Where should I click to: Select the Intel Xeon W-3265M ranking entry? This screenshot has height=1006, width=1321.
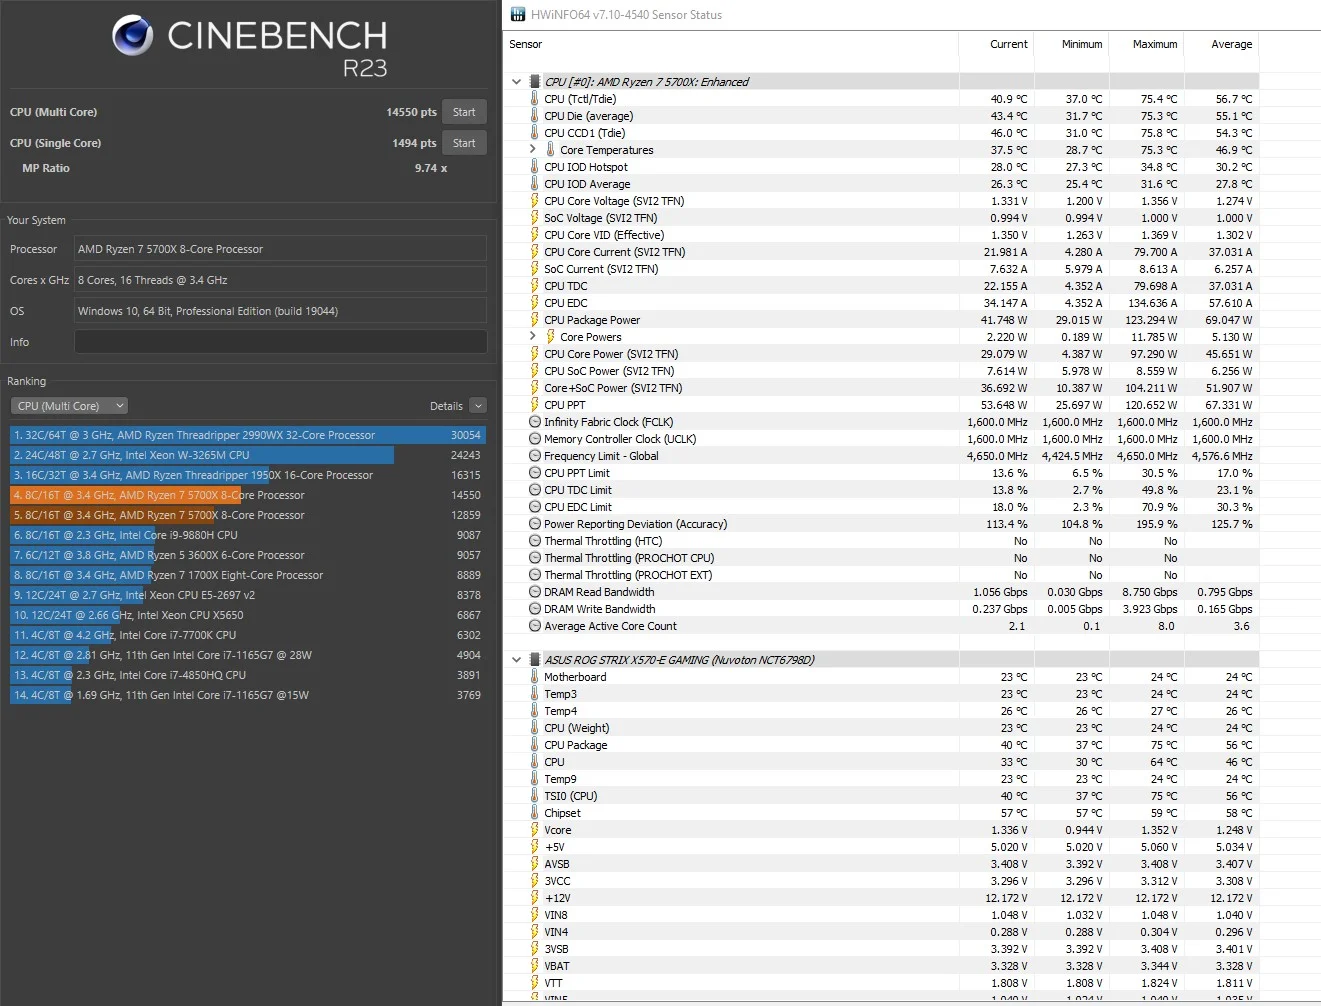click(248, 455)
